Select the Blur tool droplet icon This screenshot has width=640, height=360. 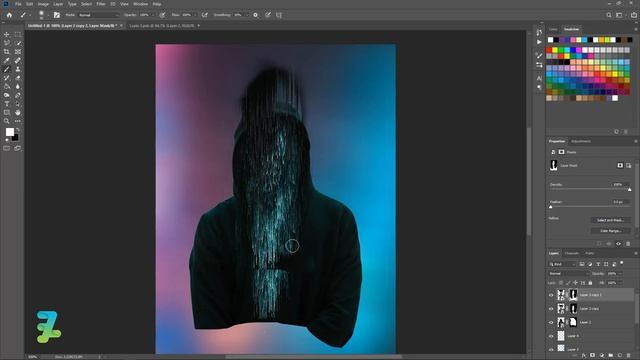(x=18, y=87)
